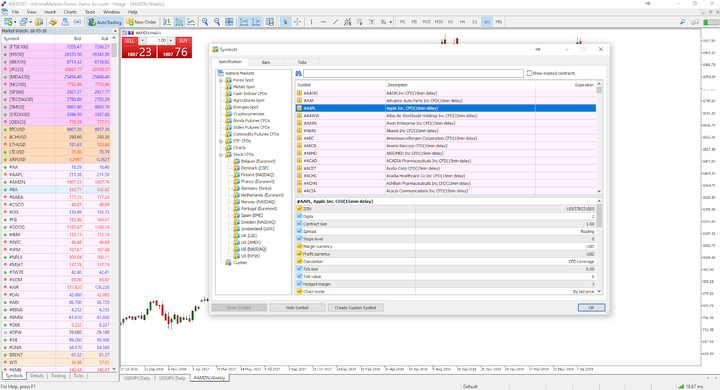This screenshot has height=390, width=720.
Task: Expand the ETF CFDs tree node
Action: click(x=221, y=141)
